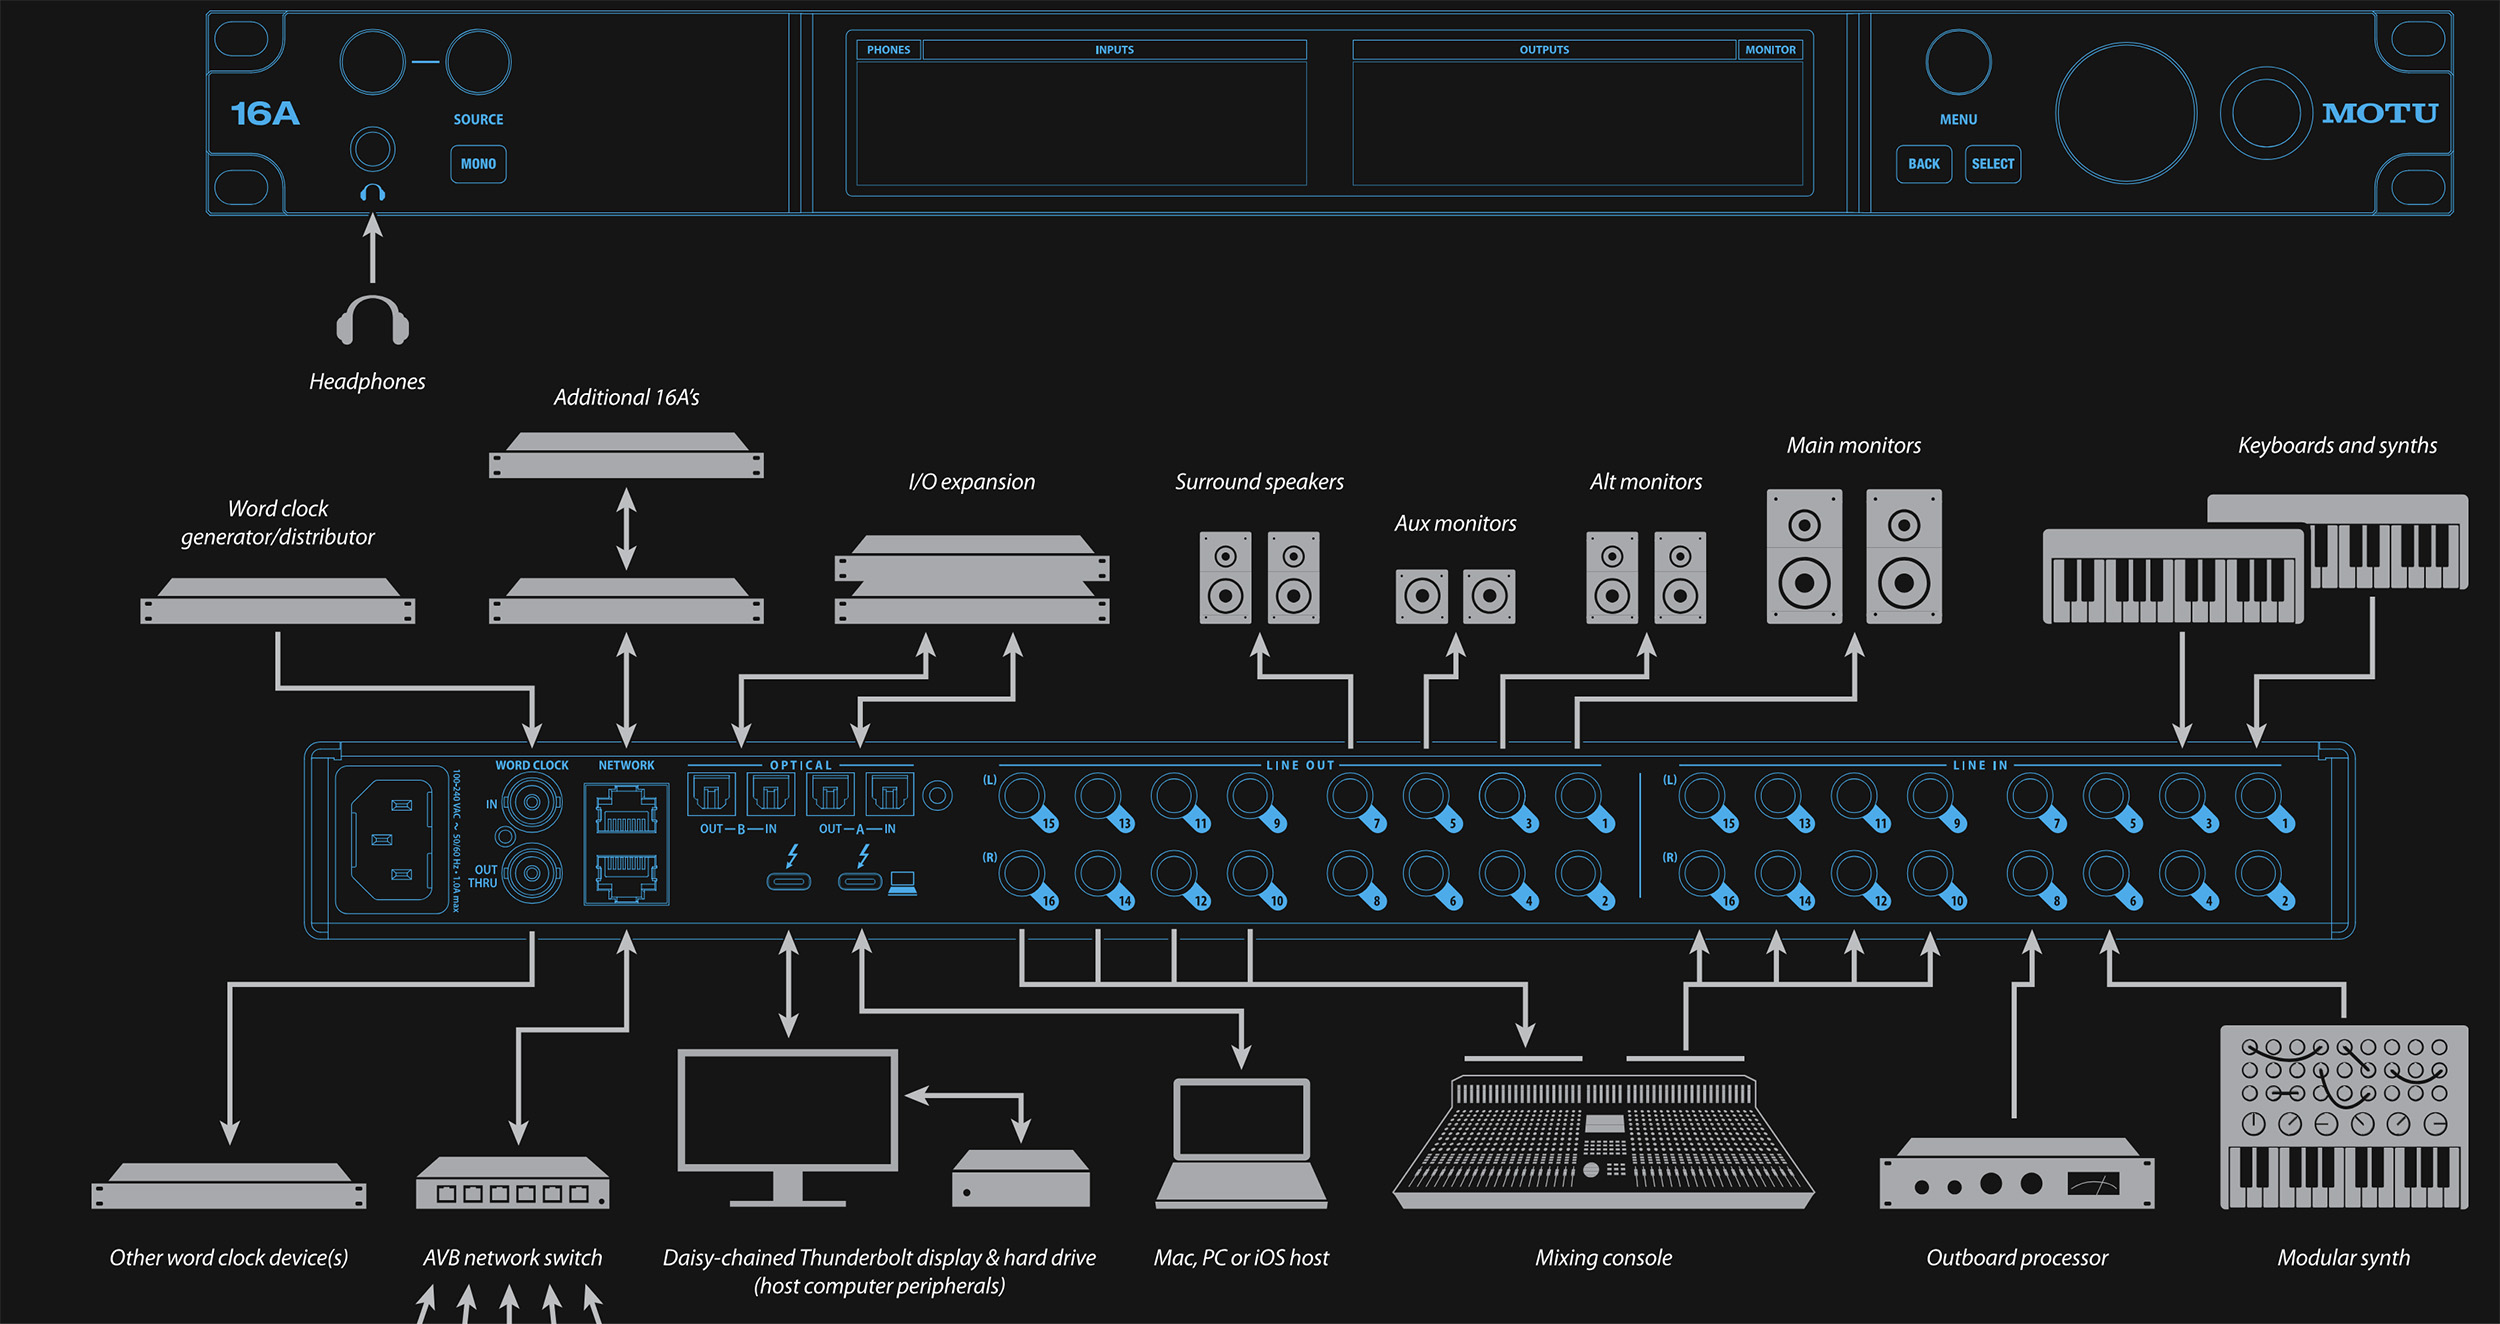Viewport: 2500px width, 1324px height.
Task: Click the external hard drive icon
Action: pyautogui.click(x=1020, y=1179)
